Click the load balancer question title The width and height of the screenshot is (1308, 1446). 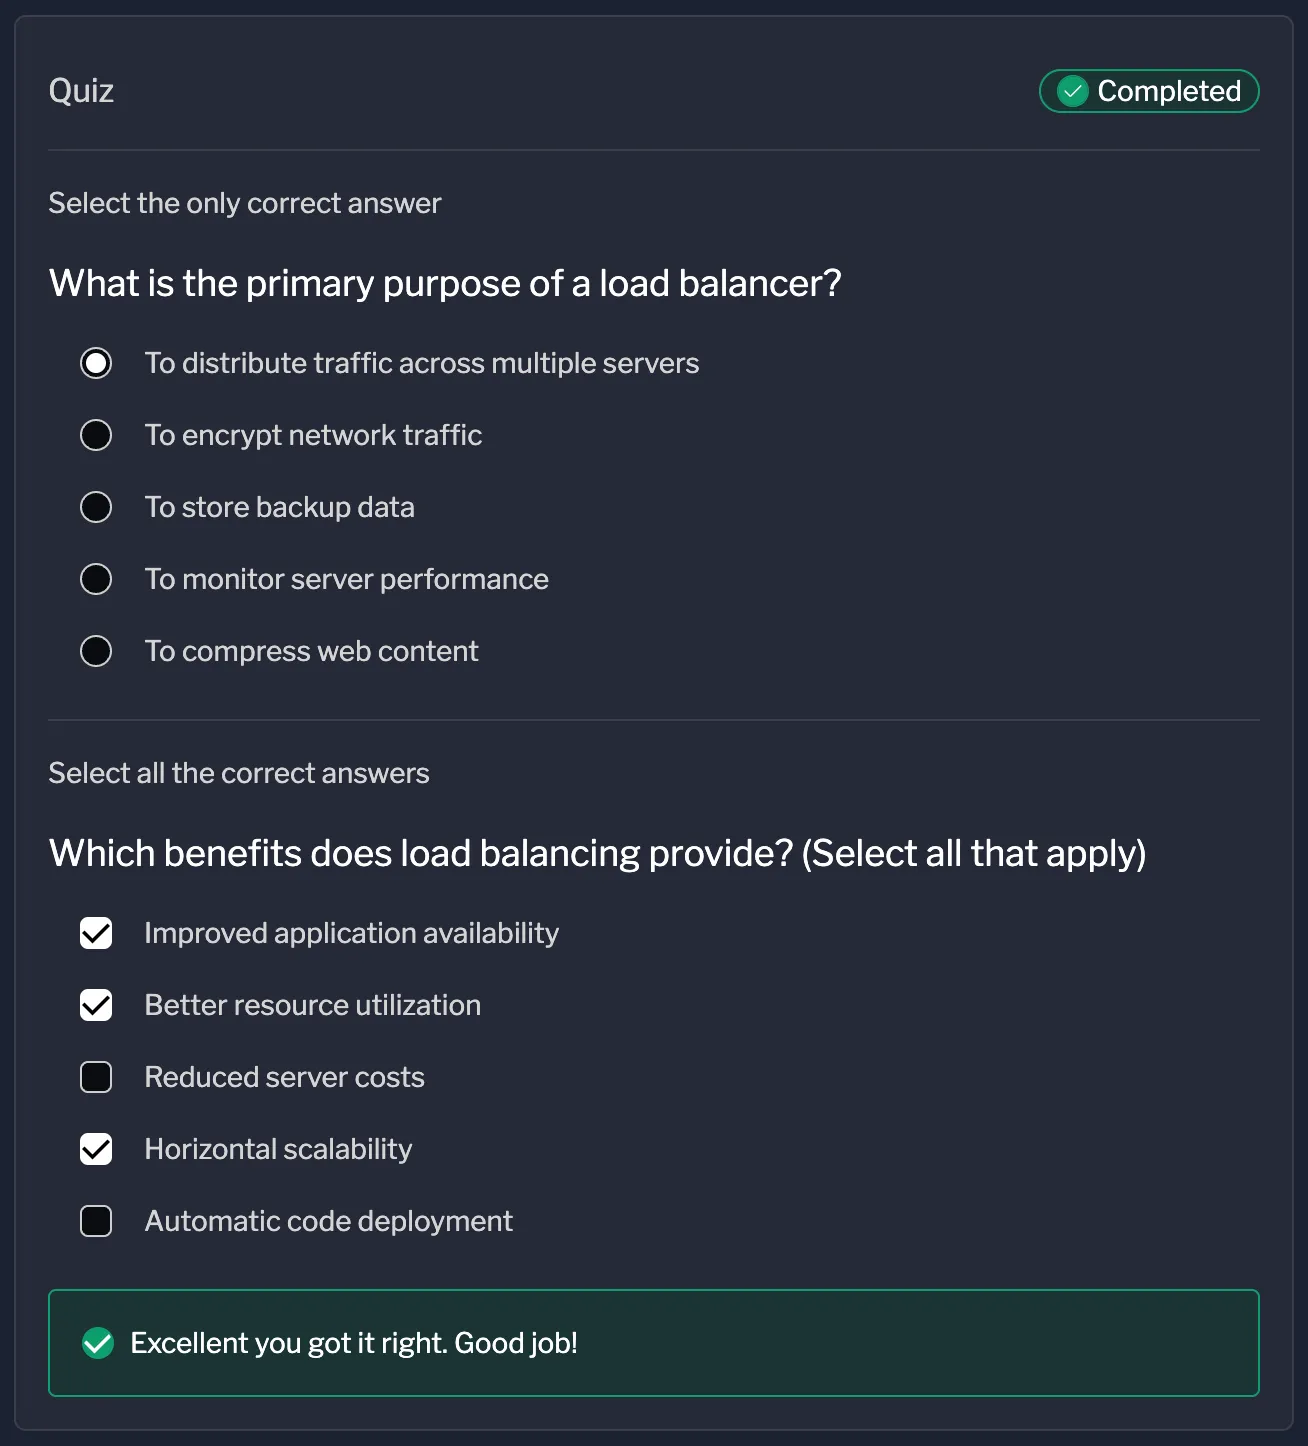pyautogui.click(x=446, y=284)
